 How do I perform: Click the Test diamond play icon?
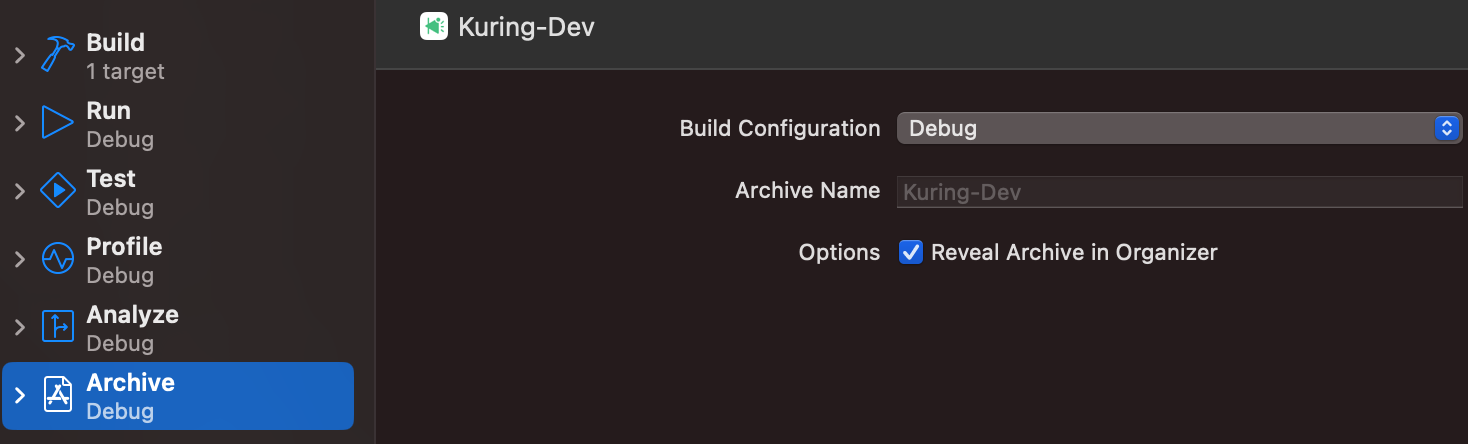pyautogui.click(x=58, y=191)
